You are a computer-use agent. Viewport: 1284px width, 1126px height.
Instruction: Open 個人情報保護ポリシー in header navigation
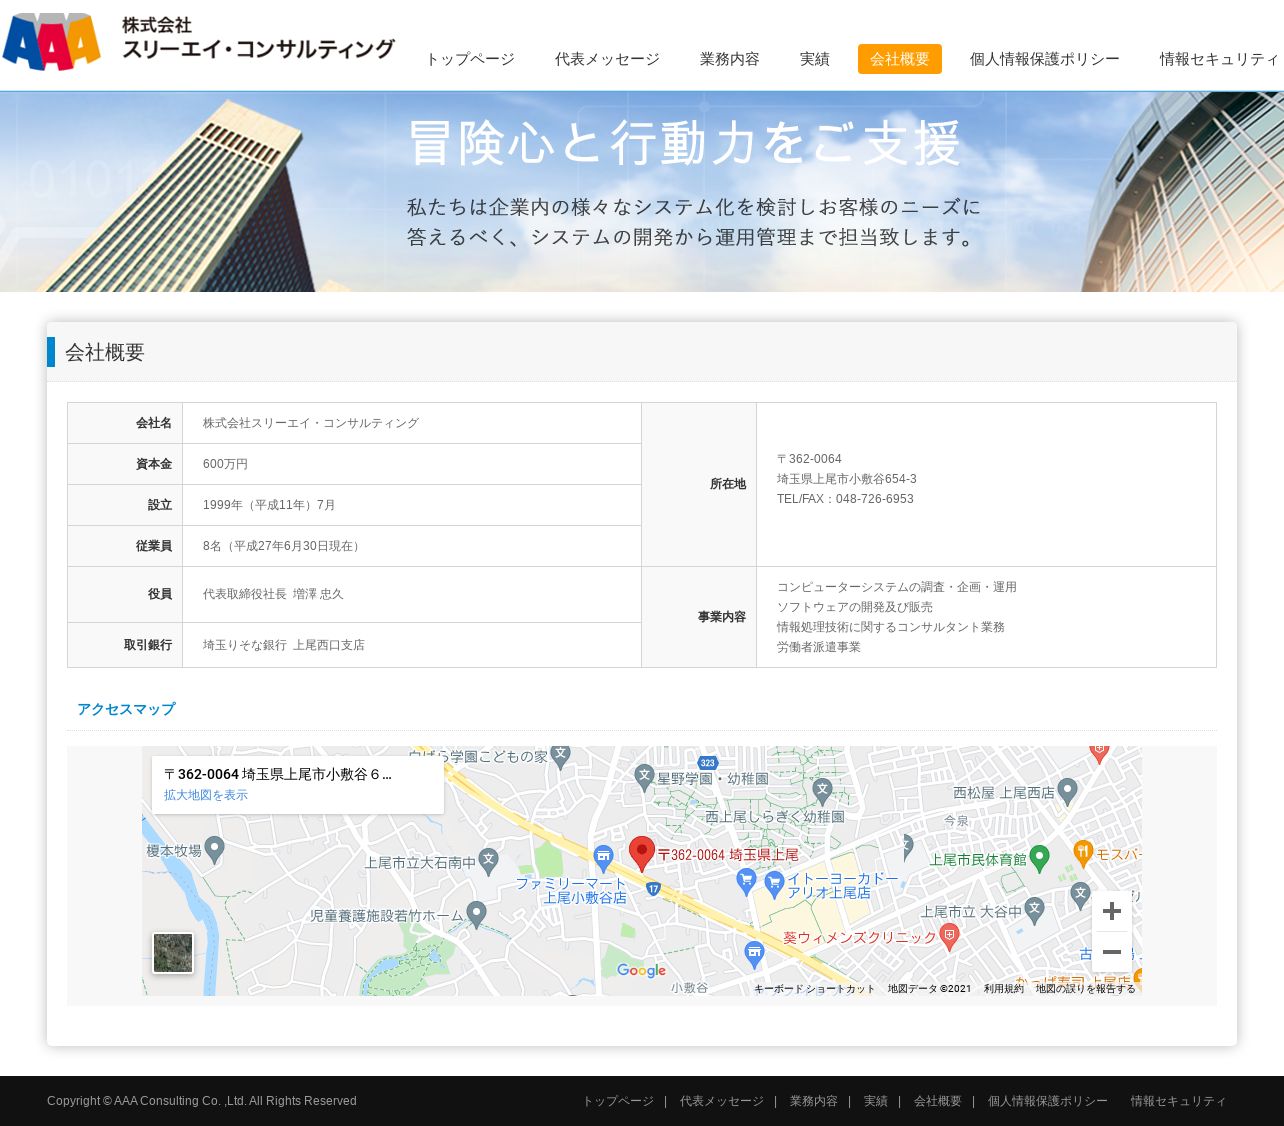[x=1044, y=59]
